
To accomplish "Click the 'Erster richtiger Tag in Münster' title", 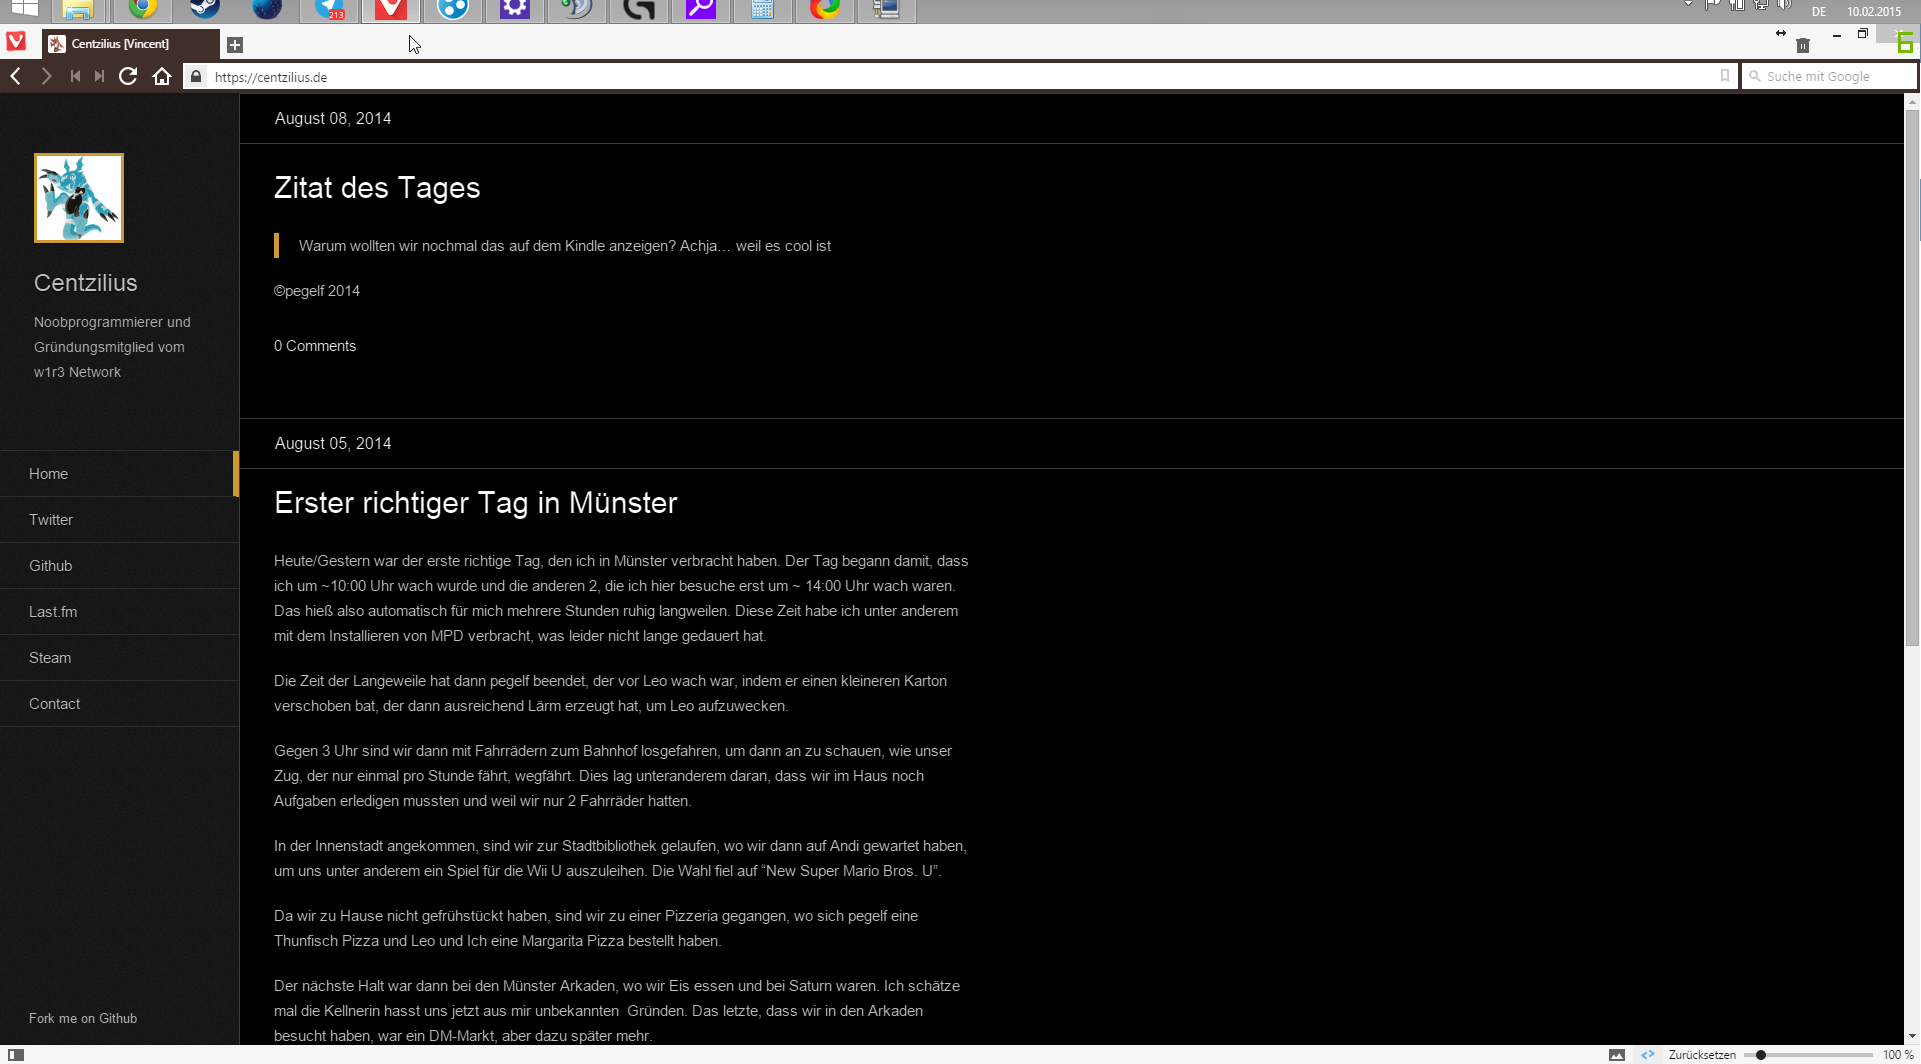I will coord(476,503).
